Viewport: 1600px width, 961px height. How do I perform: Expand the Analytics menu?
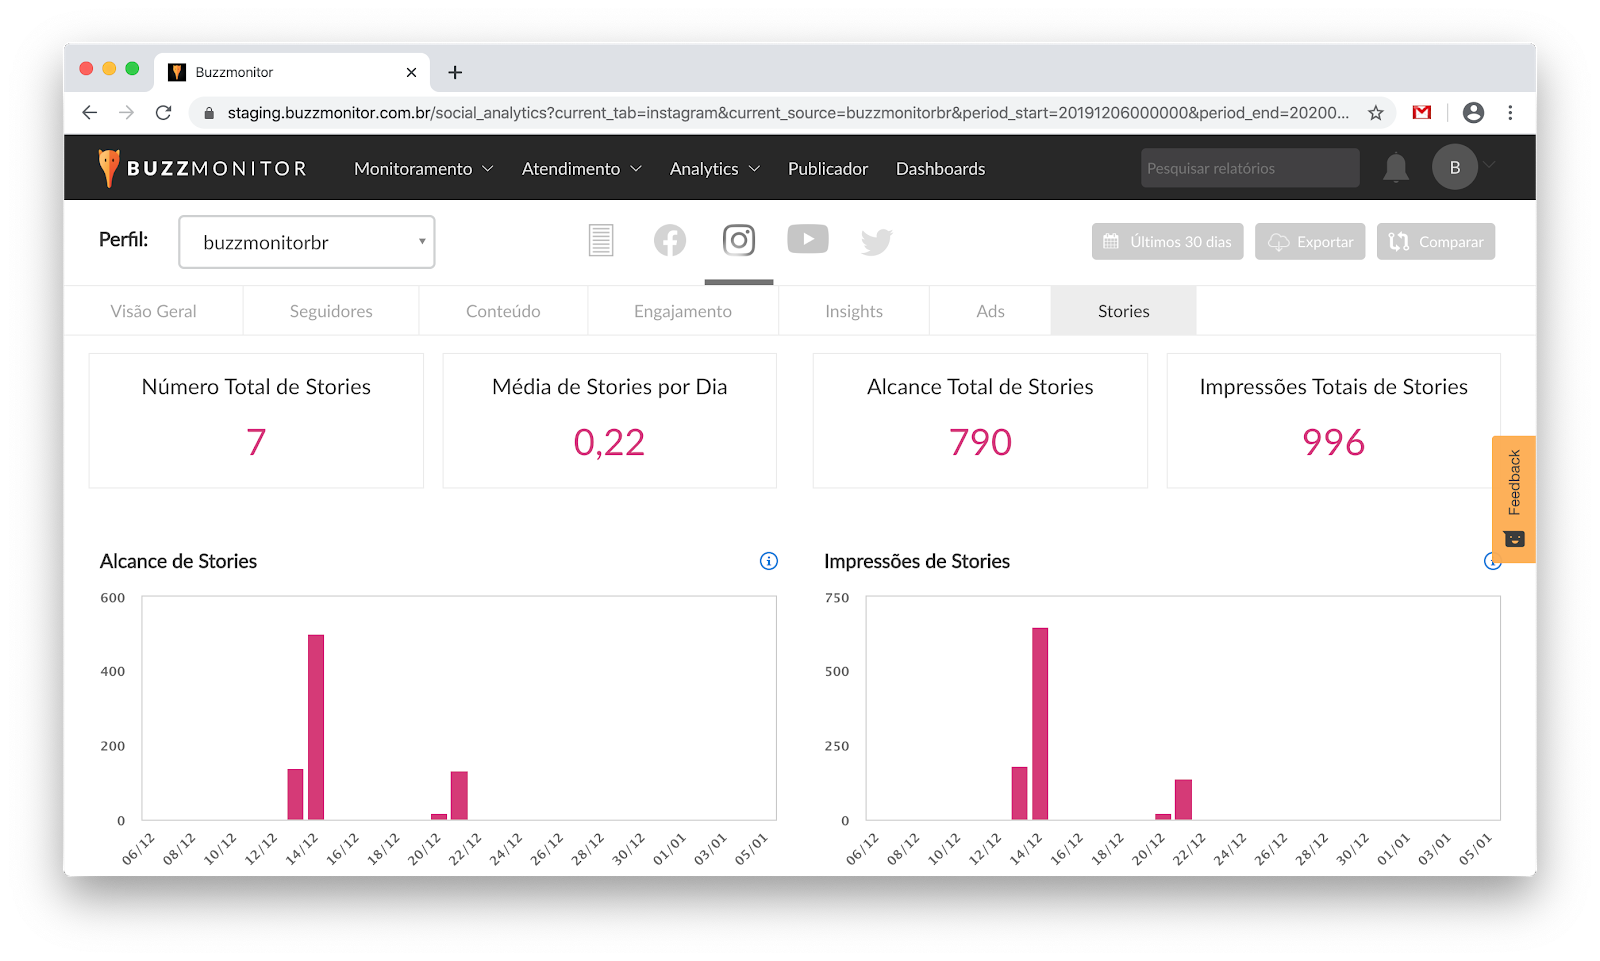pos(714,169)
